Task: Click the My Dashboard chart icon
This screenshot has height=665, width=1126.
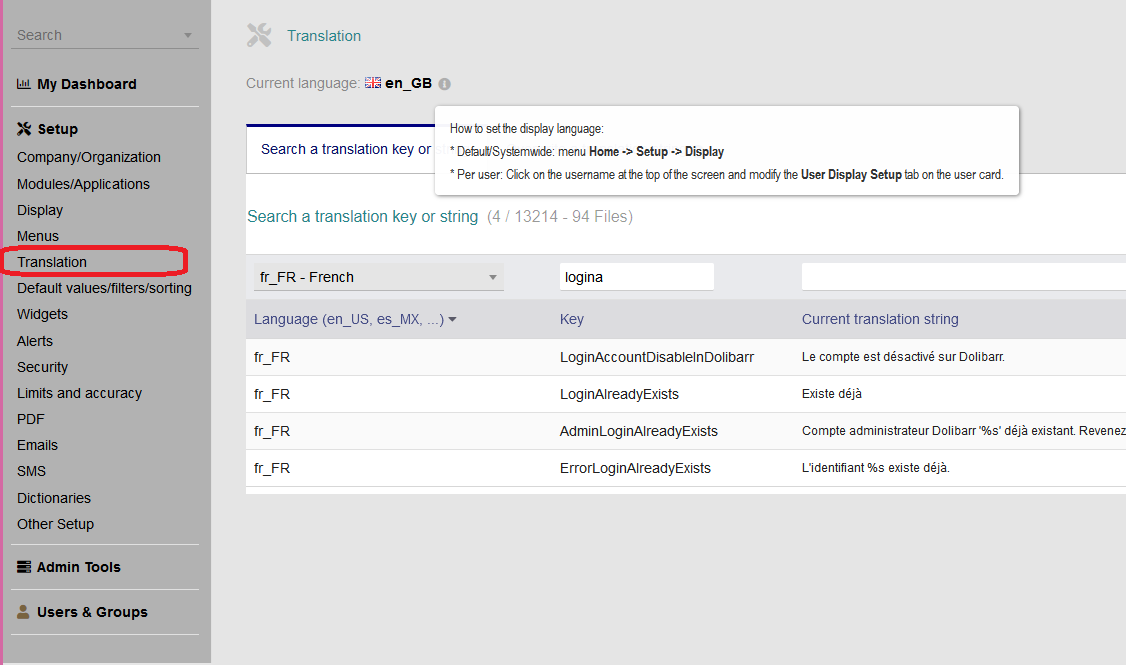Action: 24,85
